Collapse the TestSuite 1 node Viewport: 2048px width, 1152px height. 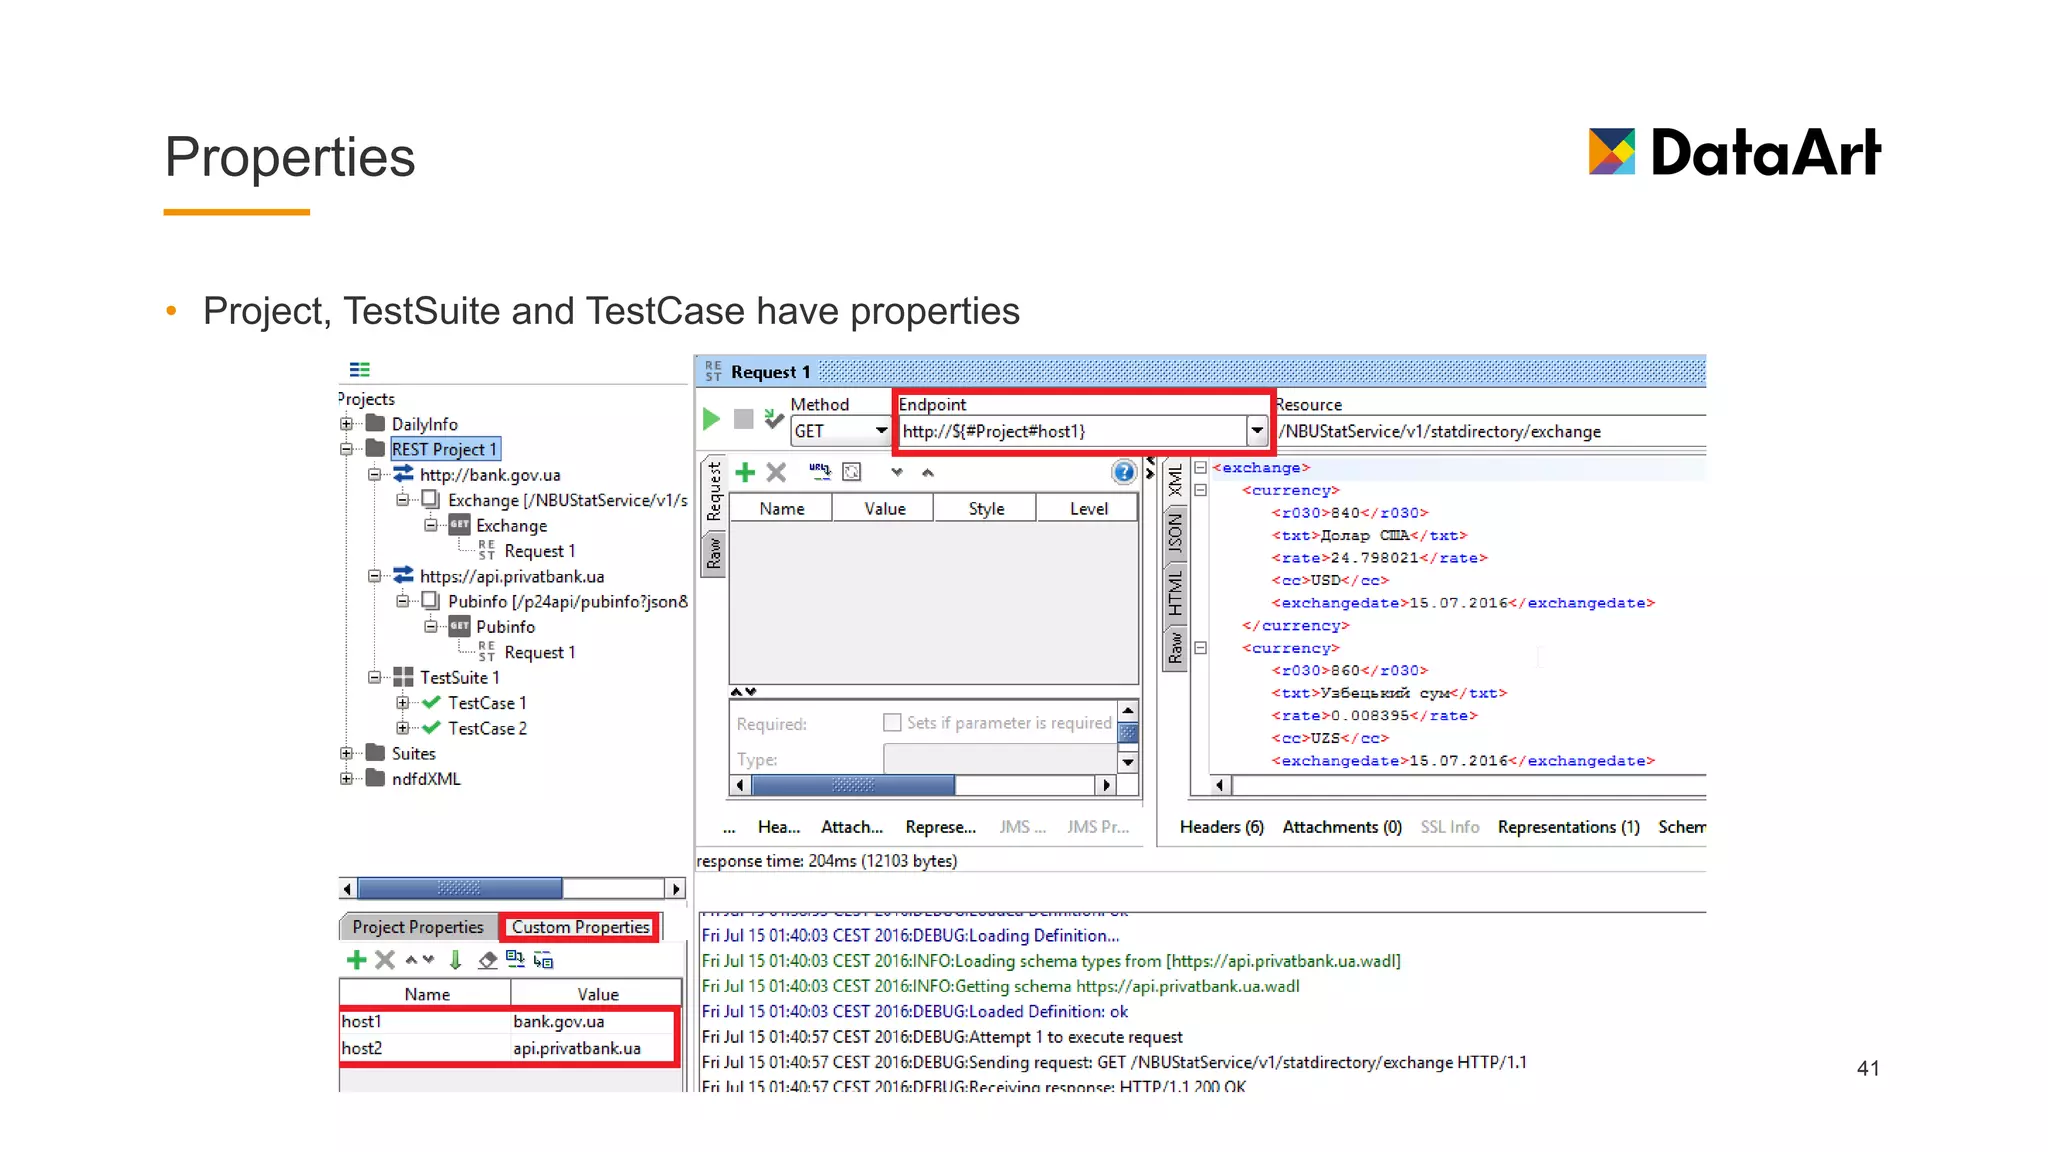374,677
